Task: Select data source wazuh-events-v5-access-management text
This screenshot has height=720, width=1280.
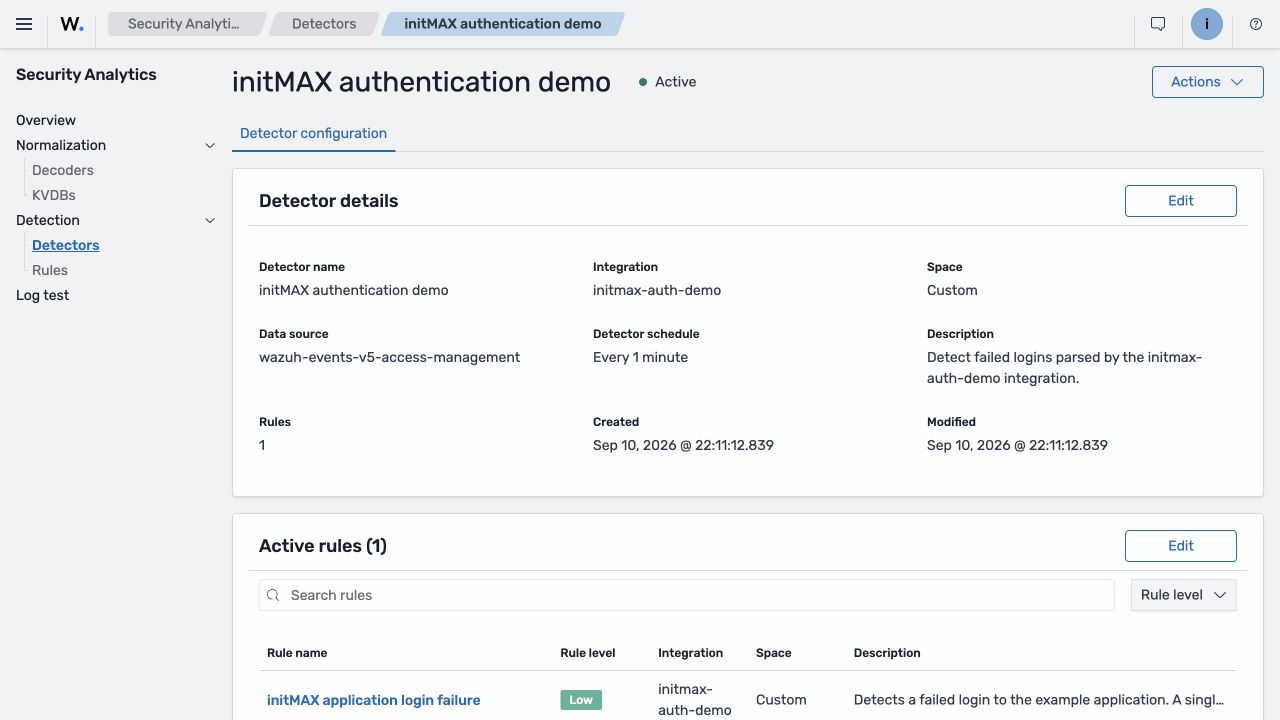Action: click(389, 357)
